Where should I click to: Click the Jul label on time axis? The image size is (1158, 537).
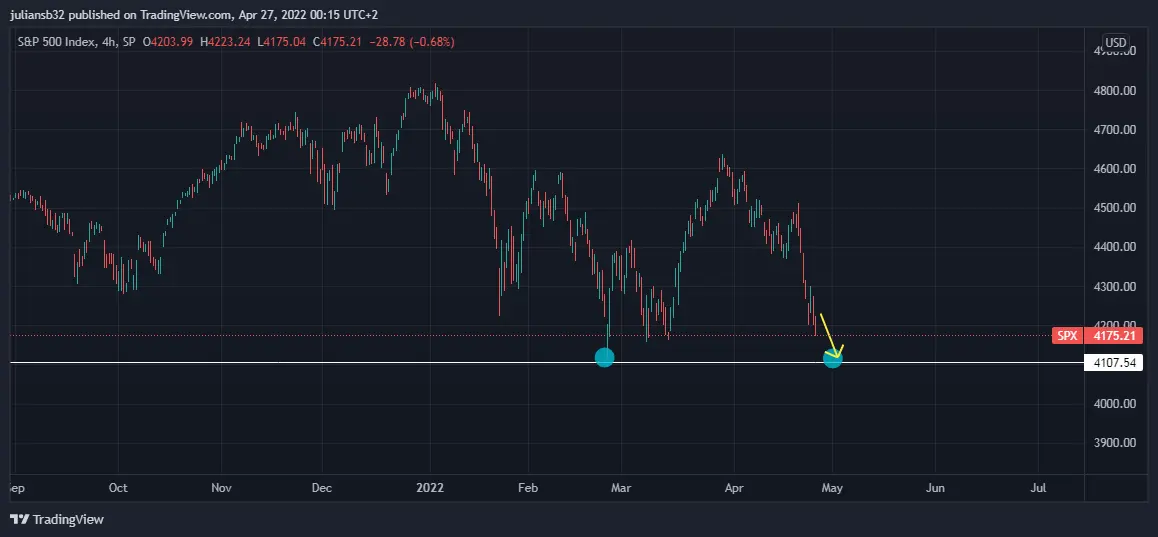click(x=1038, y=488)
